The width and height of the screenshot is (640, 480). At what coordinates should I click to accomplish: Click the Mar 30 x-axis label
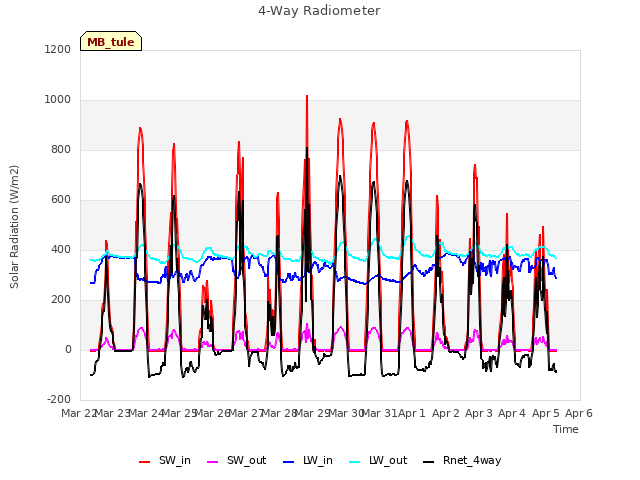click(346, 413)
